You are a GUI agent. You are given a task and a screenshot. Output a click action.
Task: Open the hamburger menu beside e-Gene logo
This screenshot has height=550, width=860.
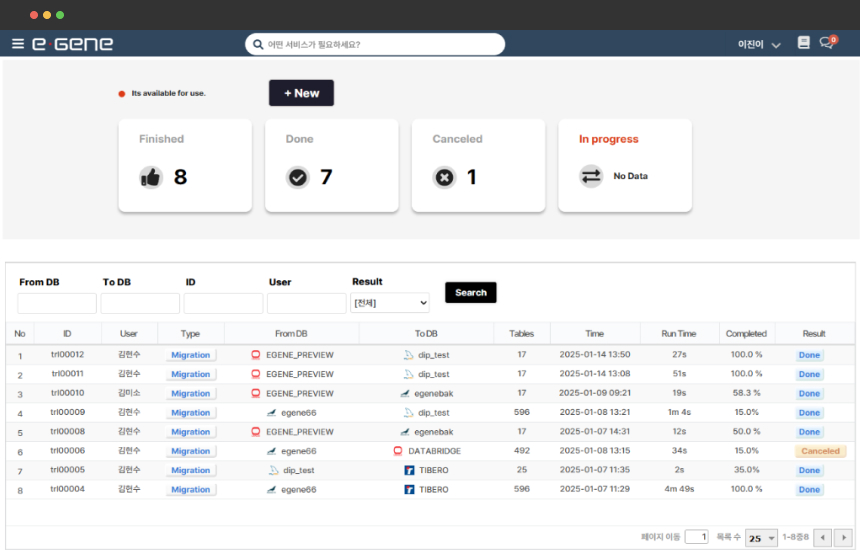tap(17, 44)
